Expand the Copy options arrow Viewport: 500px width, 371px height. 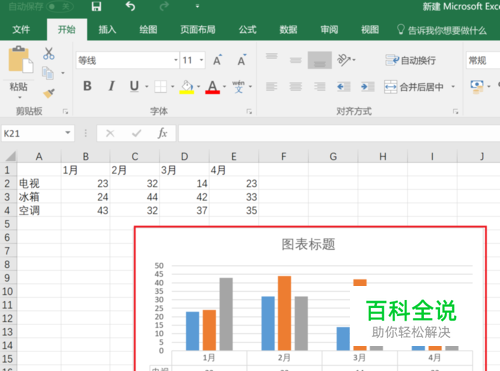coord(63,73)
